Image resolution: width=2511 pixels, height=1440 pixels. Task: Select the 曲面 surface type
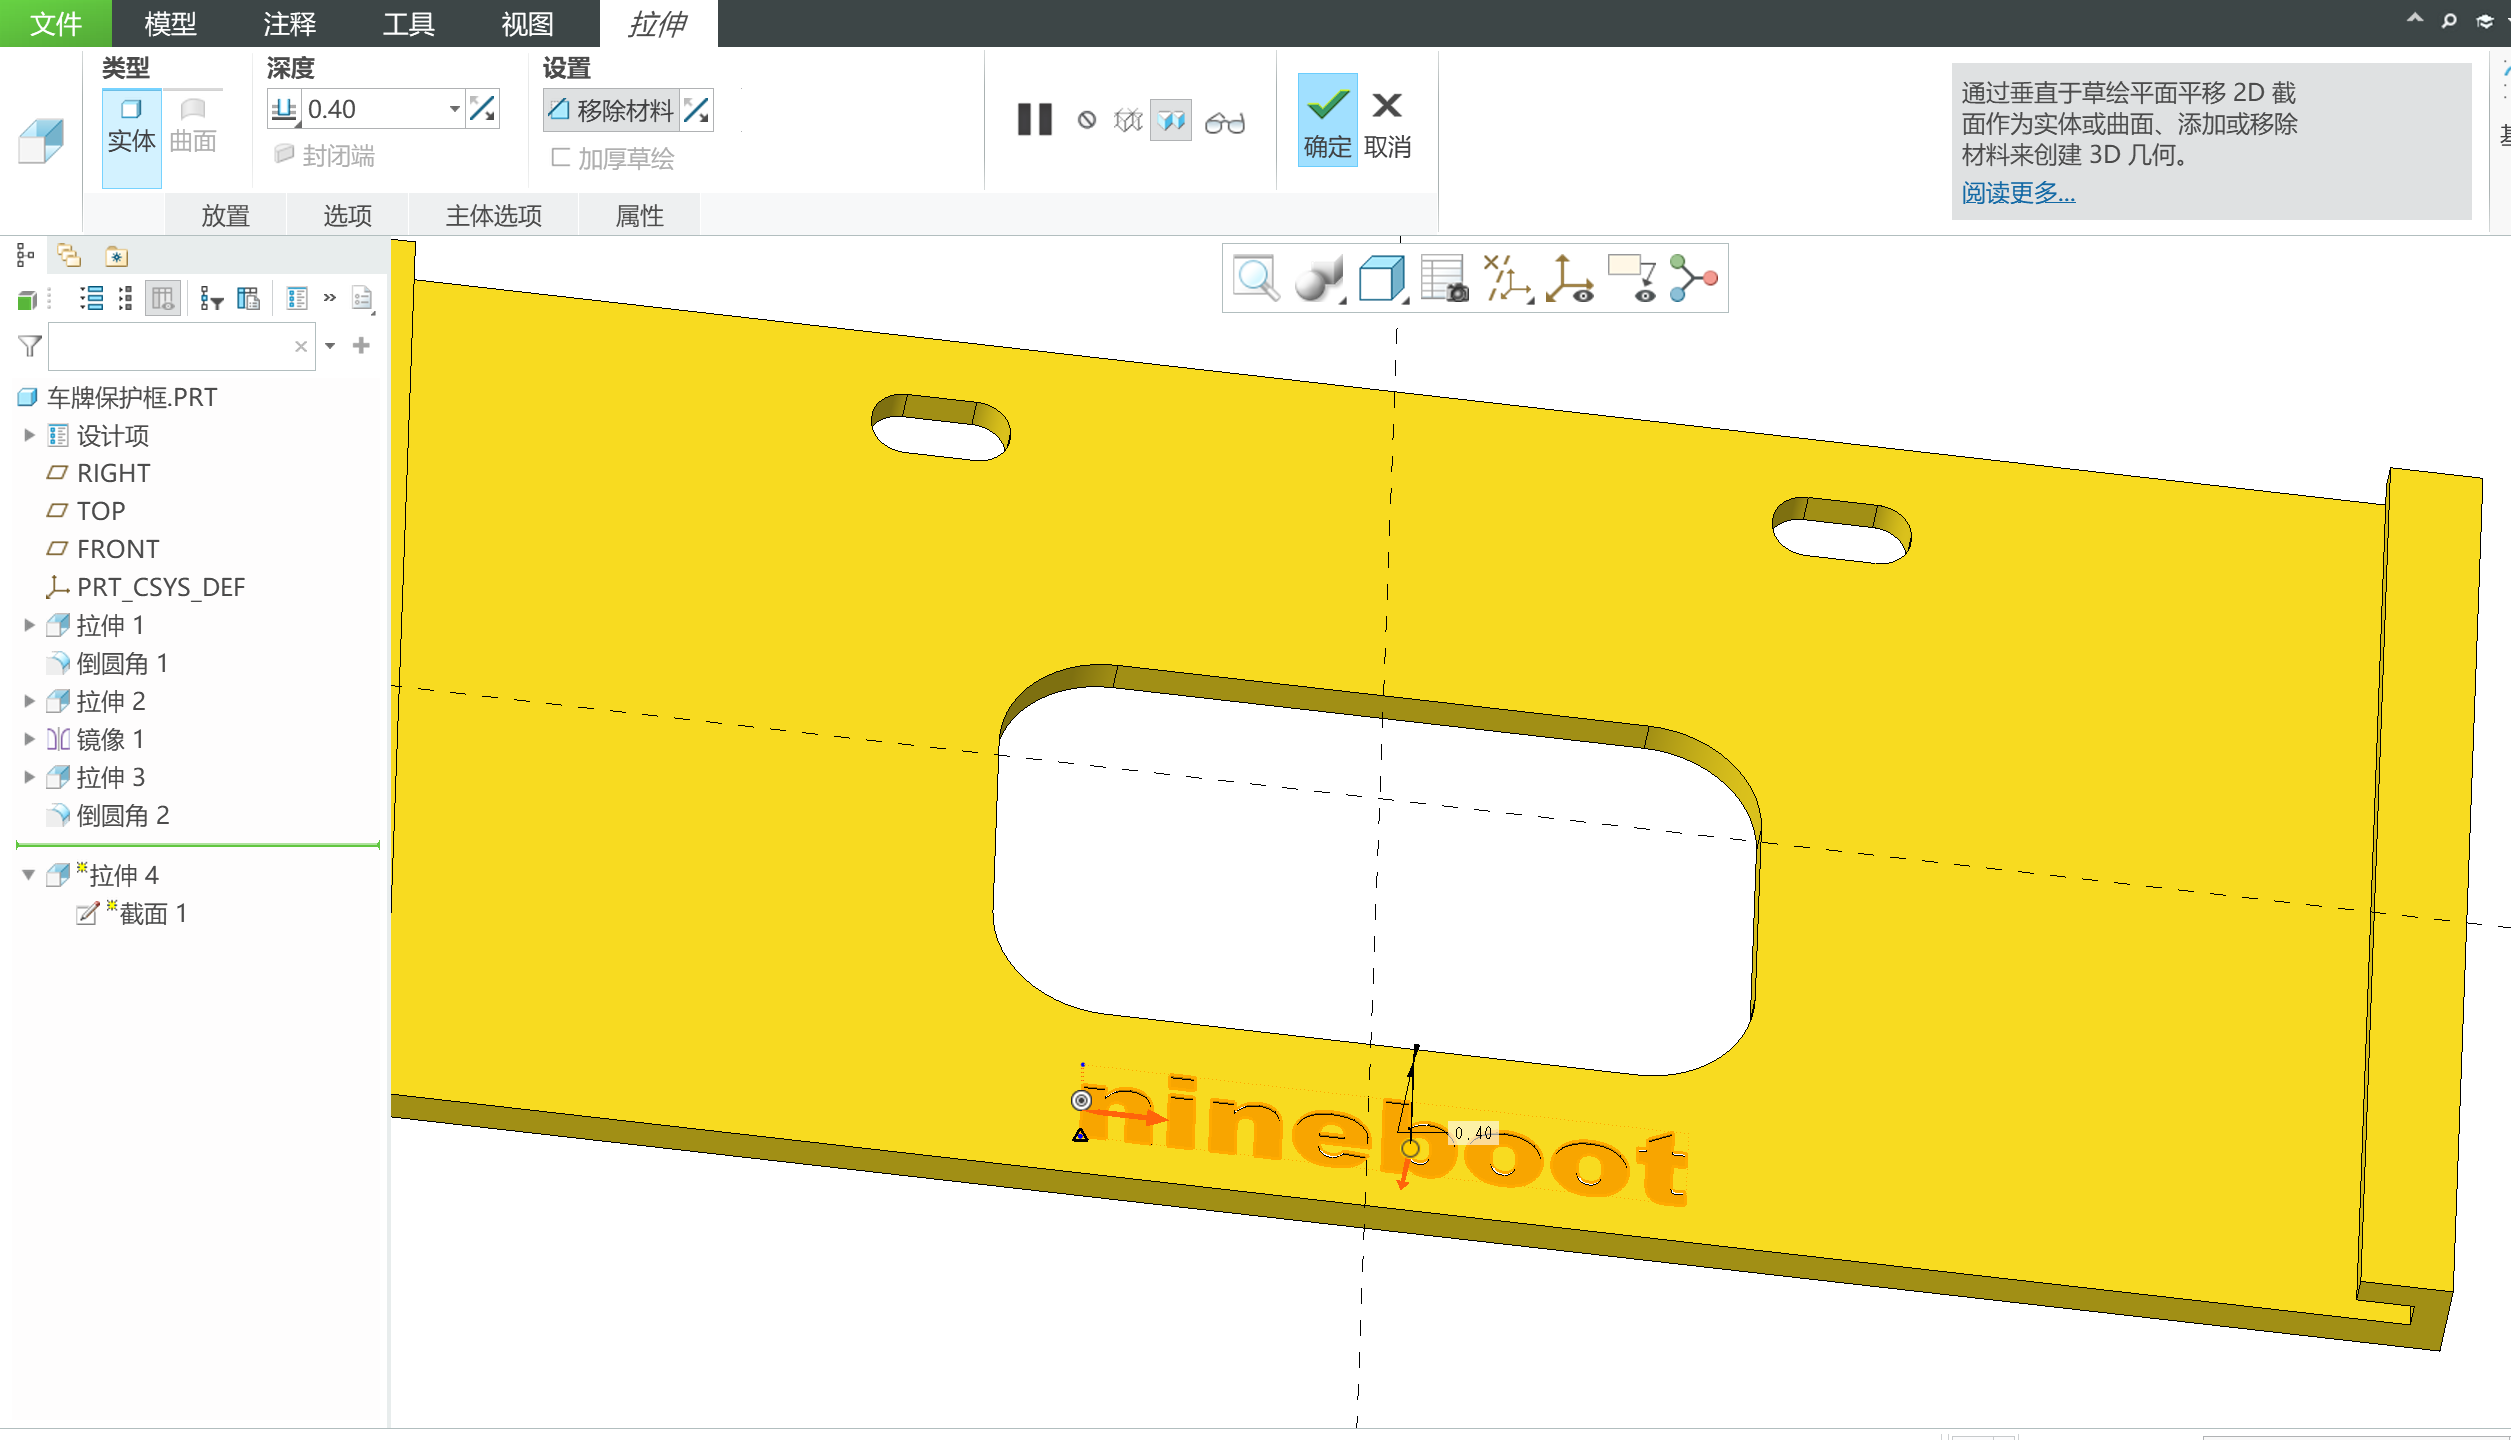pyautogui.click(x=193, y=126)
